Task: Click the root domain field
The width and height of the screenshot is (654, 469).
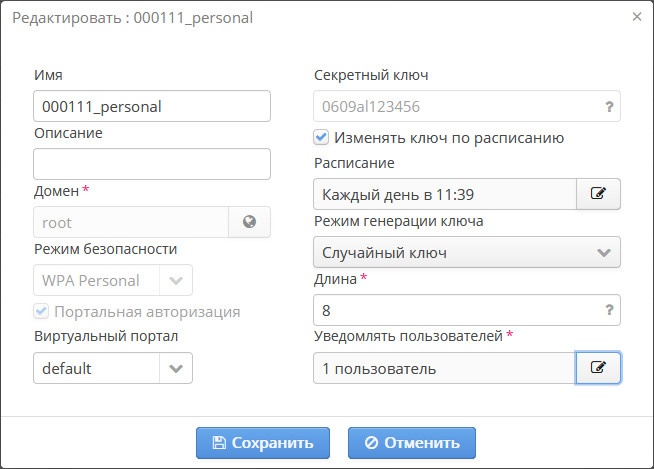Action: point(131,223)
